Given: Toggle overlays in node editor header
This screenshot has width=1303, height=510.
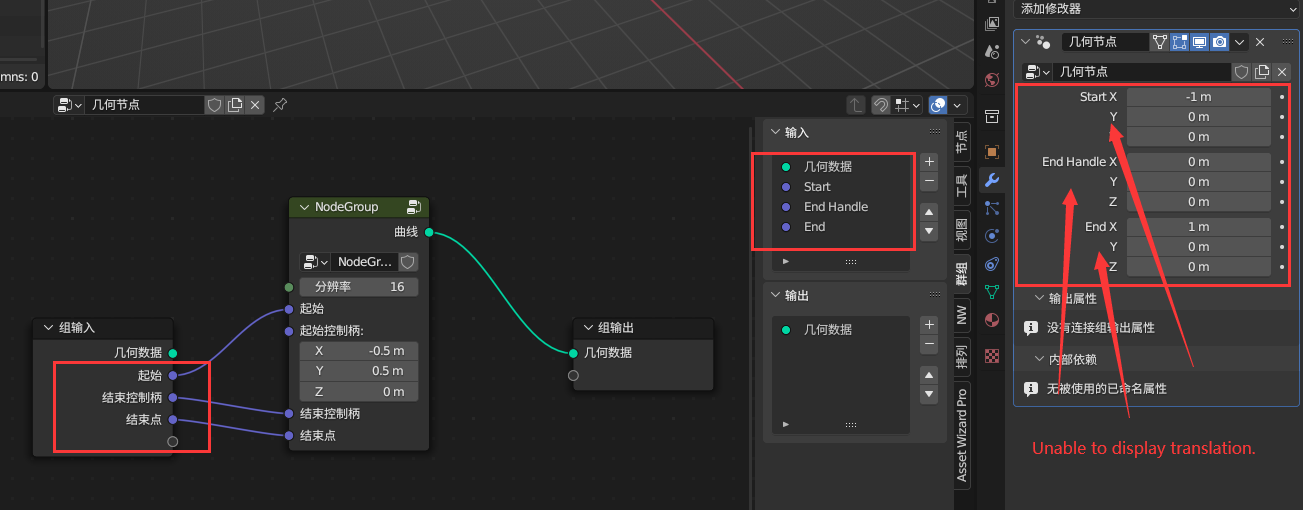Looking at the screenshot, I should pyautogui.click(x=938, y=104).
